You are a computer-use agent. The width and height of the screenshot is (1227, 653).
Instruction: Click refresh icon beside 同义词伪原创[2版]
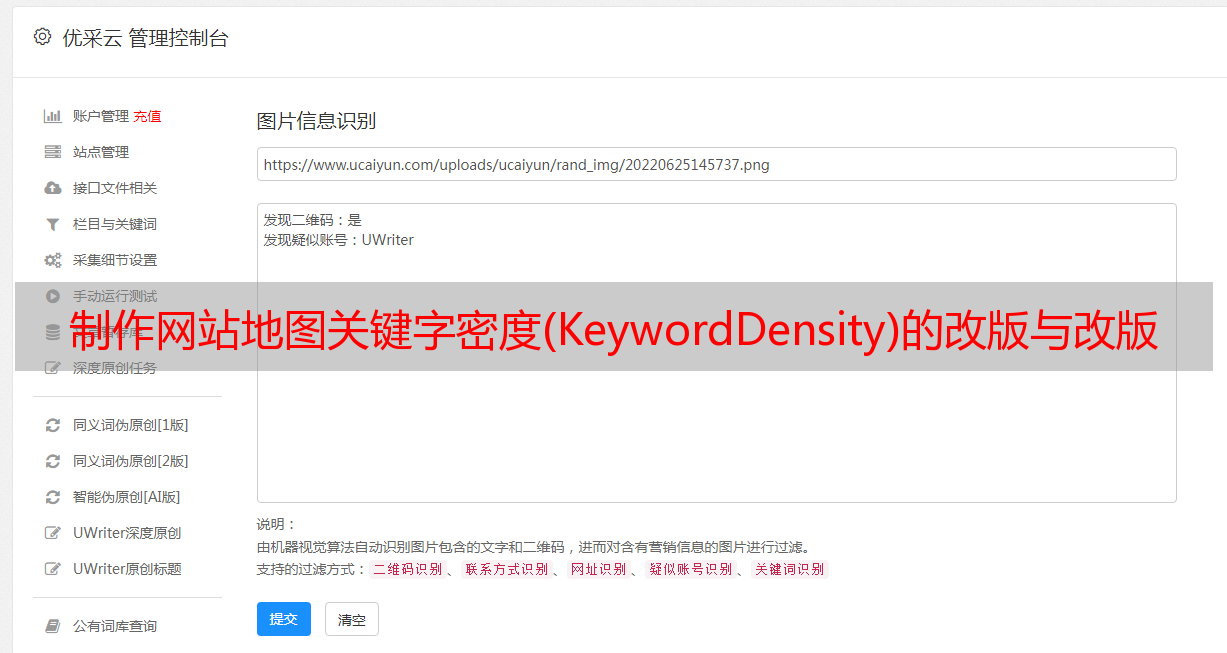pos(53,461)
